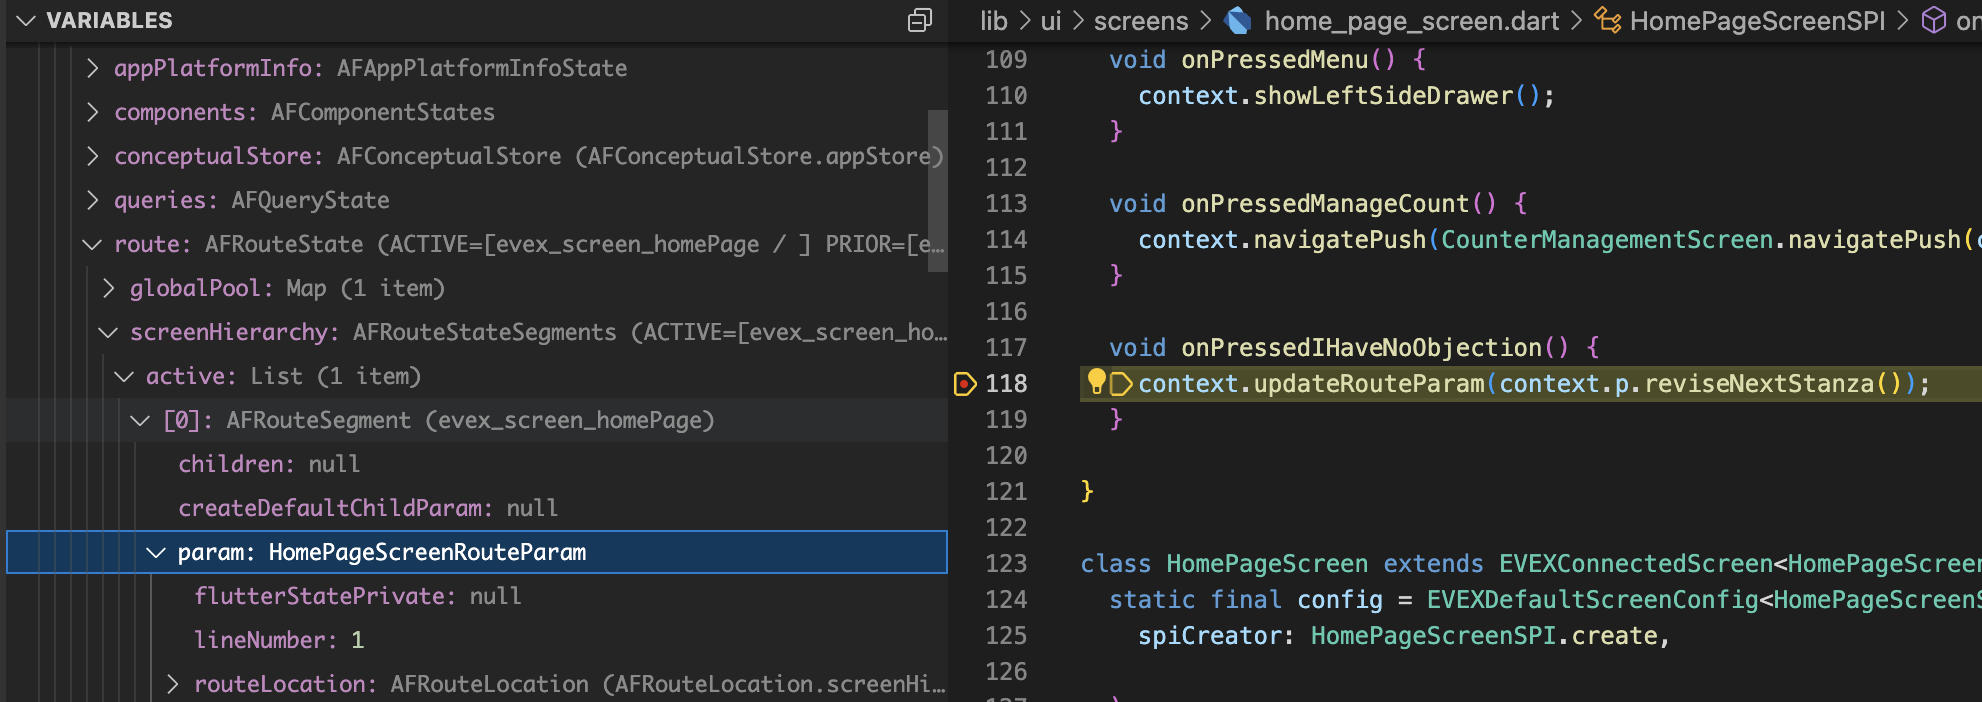
Task: Toggle the breakpoint at line 118
Action: [x=965, y=384]
